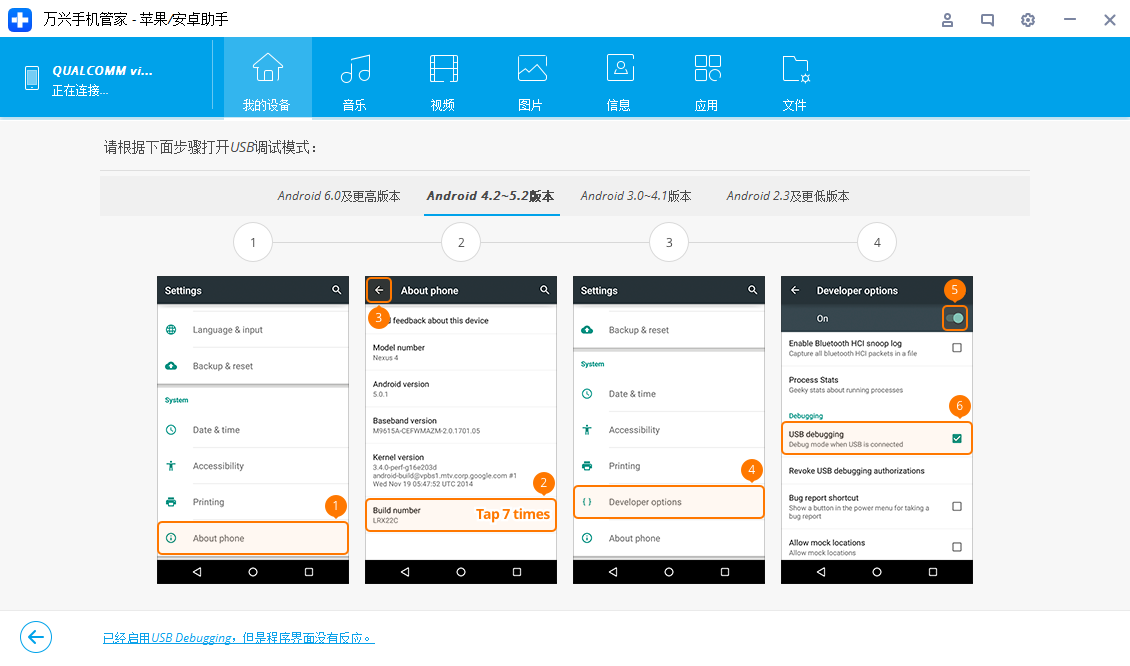
Task: Open the settings gear icon
Action: [x=1027, y=20]
